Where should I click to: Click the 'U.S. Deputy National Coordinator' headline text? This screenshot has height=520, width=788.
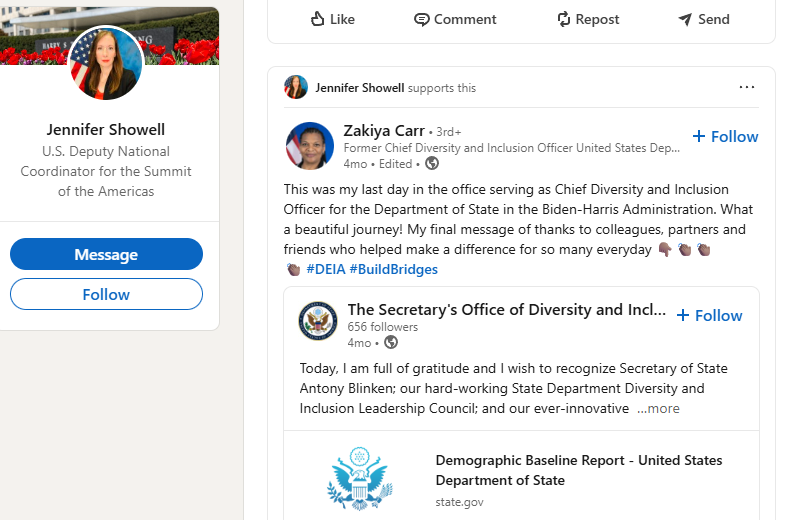[106, 171]
